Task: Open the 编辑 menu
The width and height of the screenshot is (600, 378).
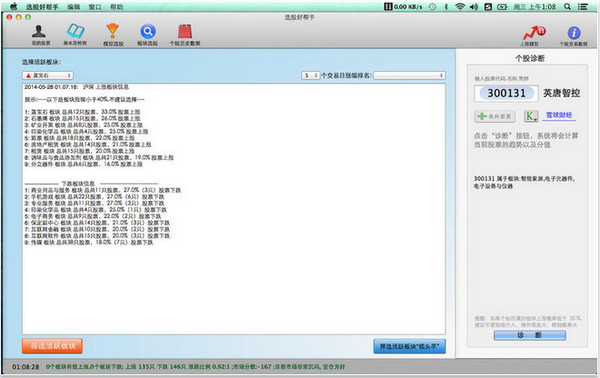Action: pyautogui.click(x=73, y=7)
